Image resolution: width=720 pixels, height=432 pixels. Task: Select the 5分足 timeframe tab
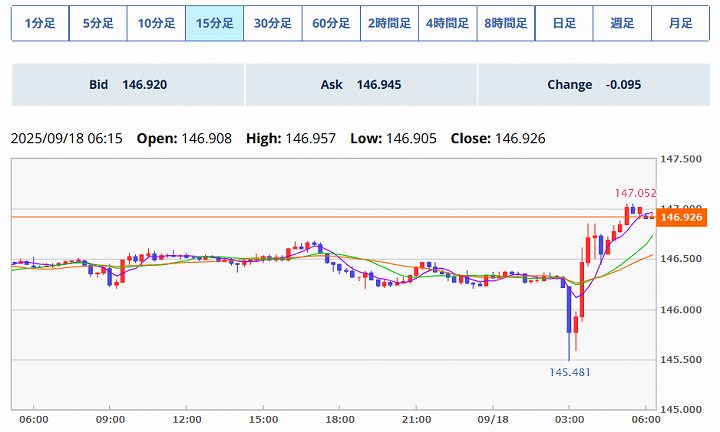(x=98, y=23)
